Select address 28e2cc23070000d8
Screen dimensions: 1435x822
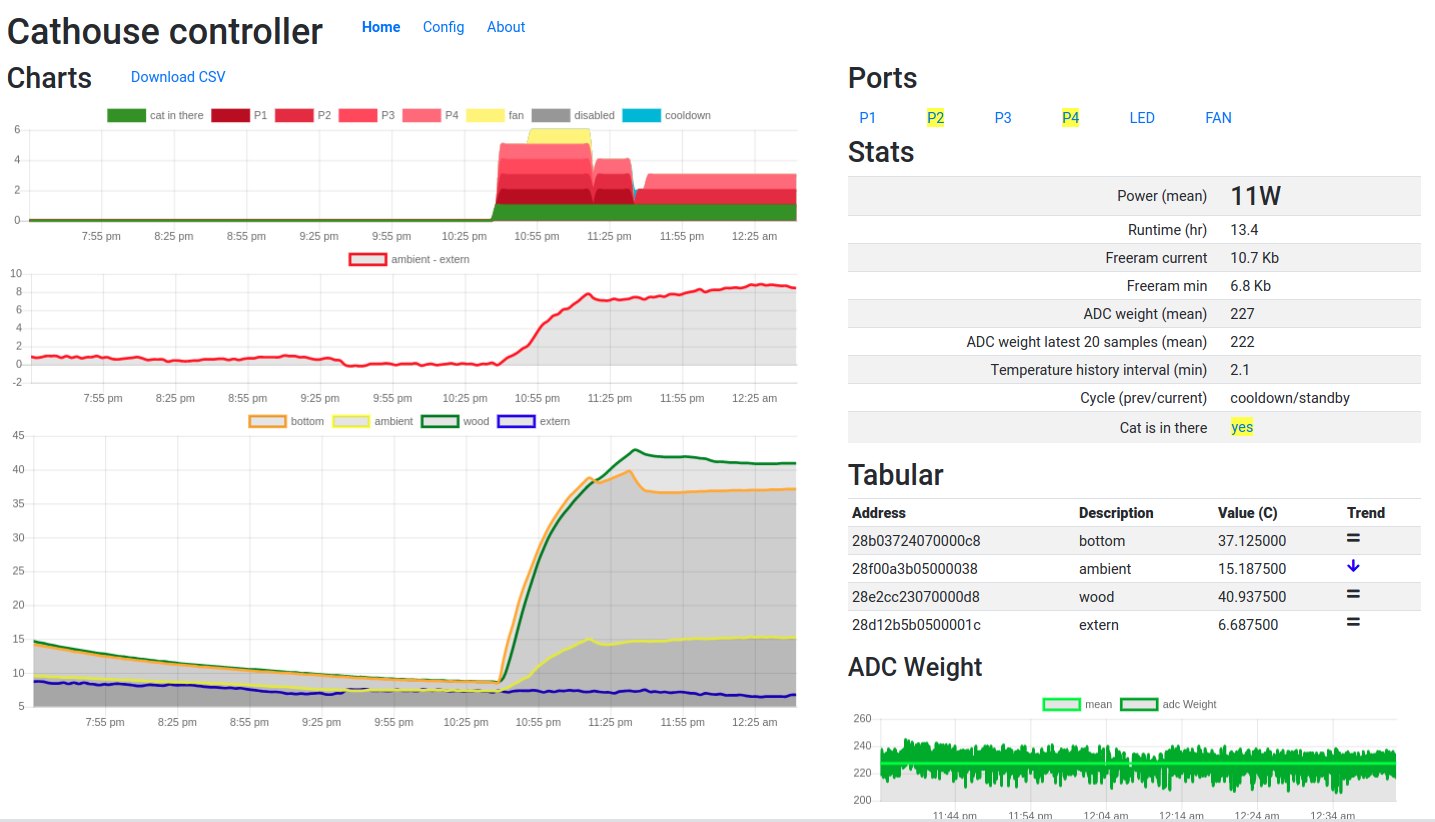(916, 597)
